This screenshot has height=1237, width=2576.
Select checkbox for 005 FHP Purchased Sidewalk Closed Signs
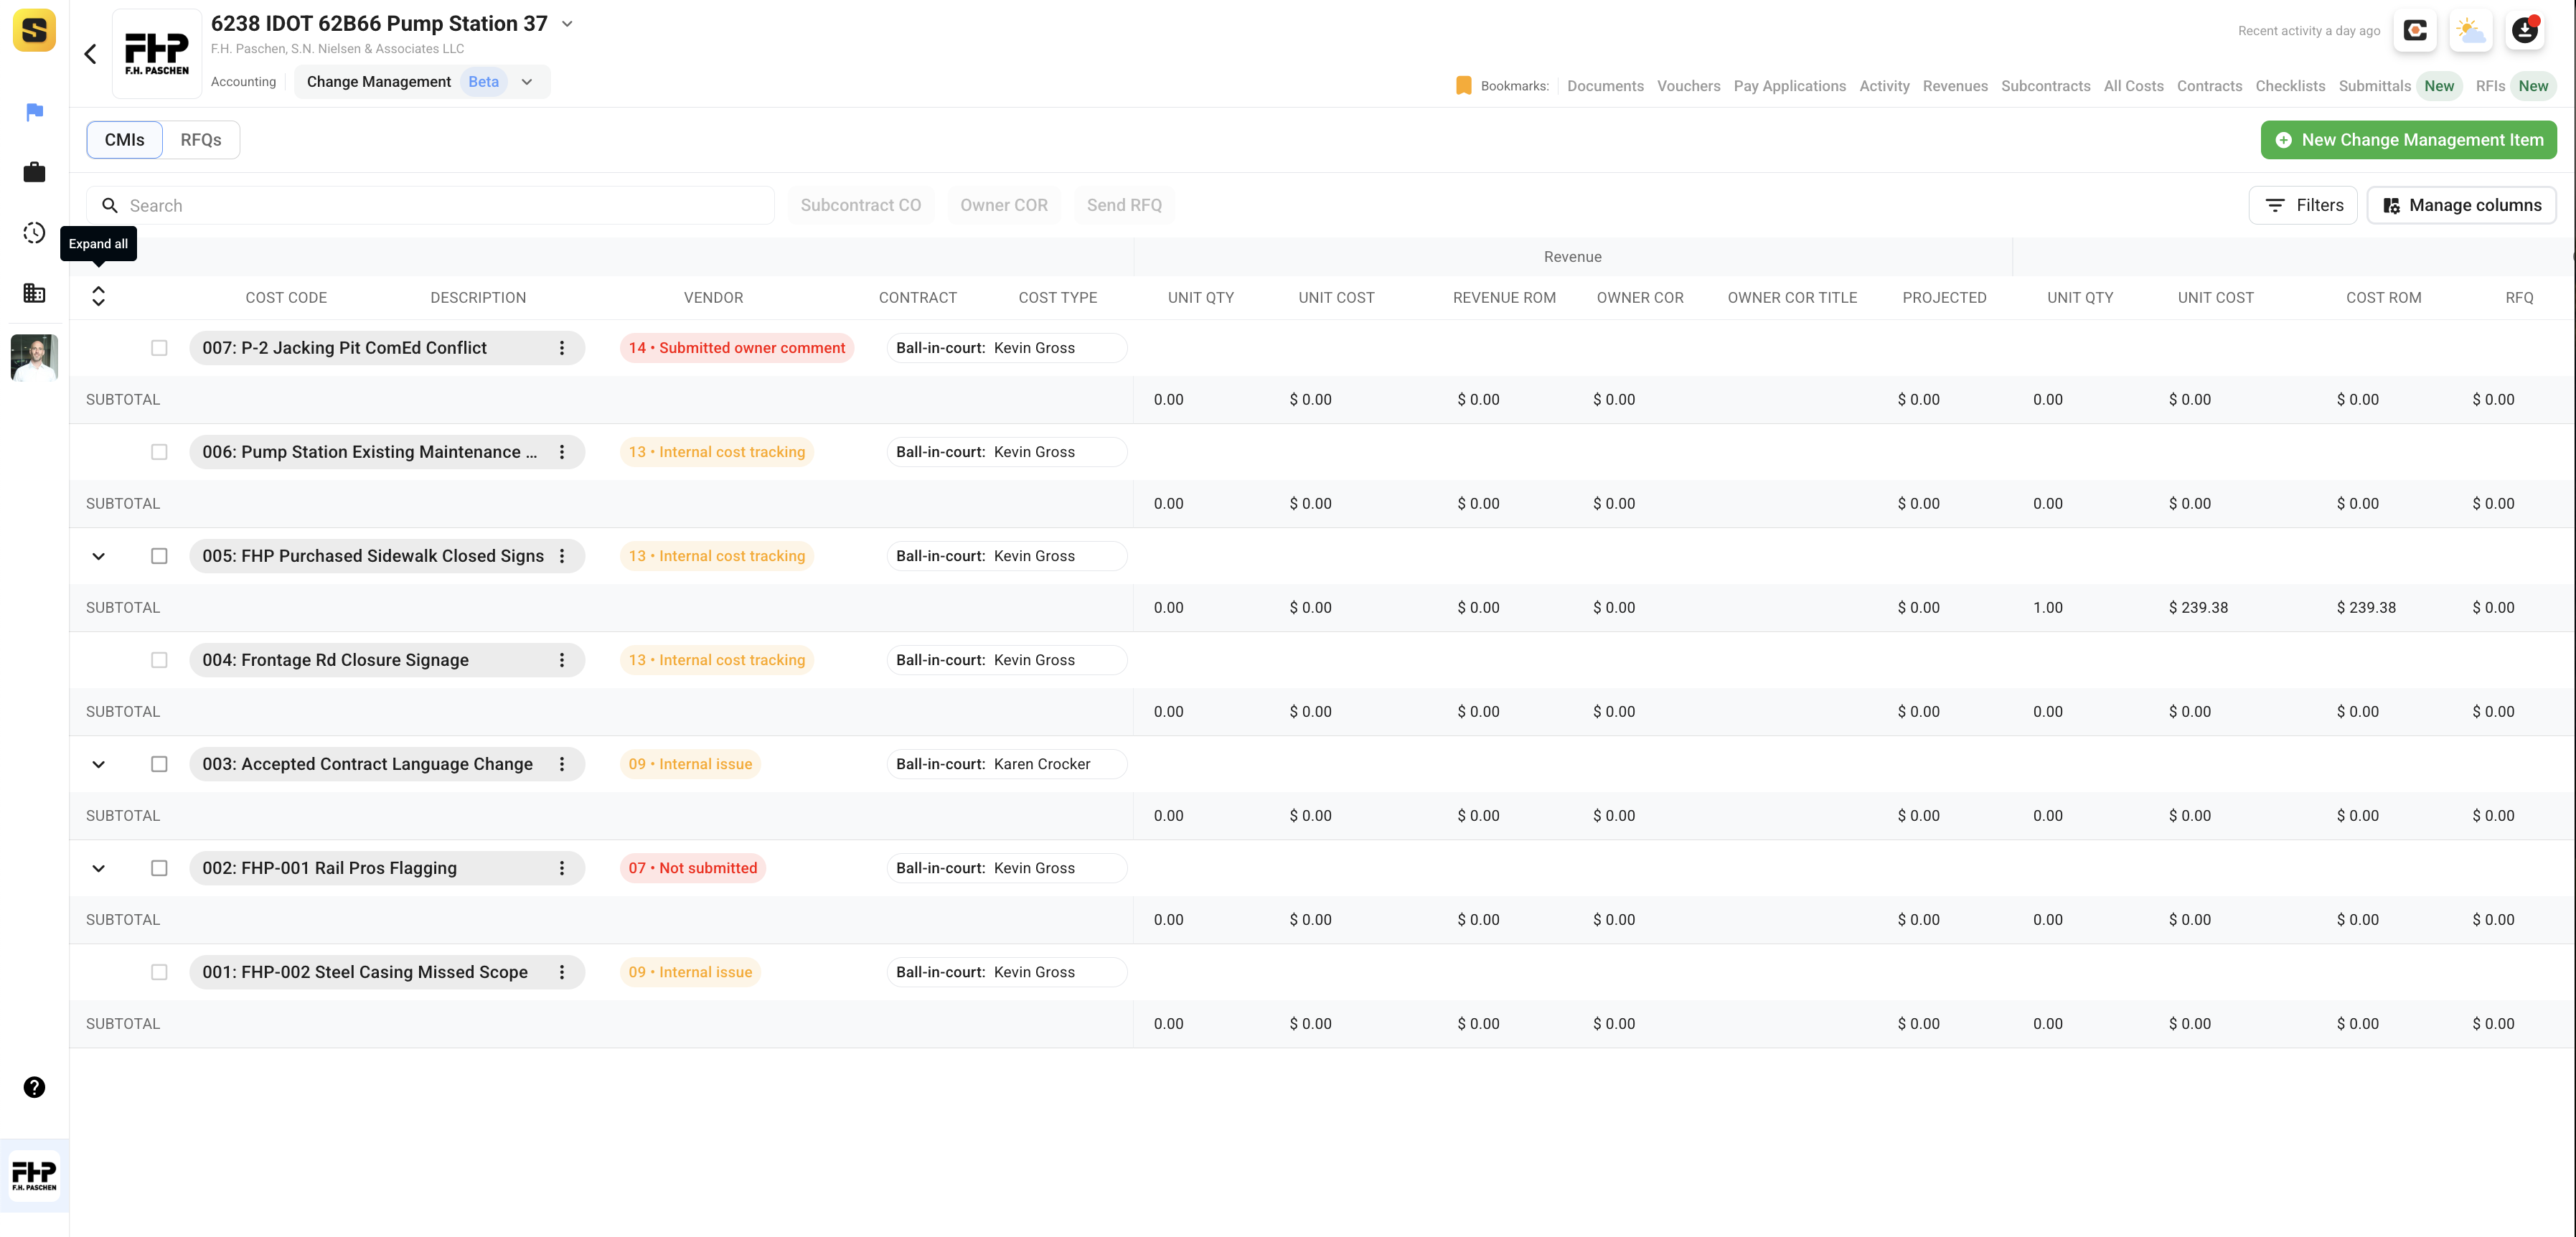(x=159, y=556)
